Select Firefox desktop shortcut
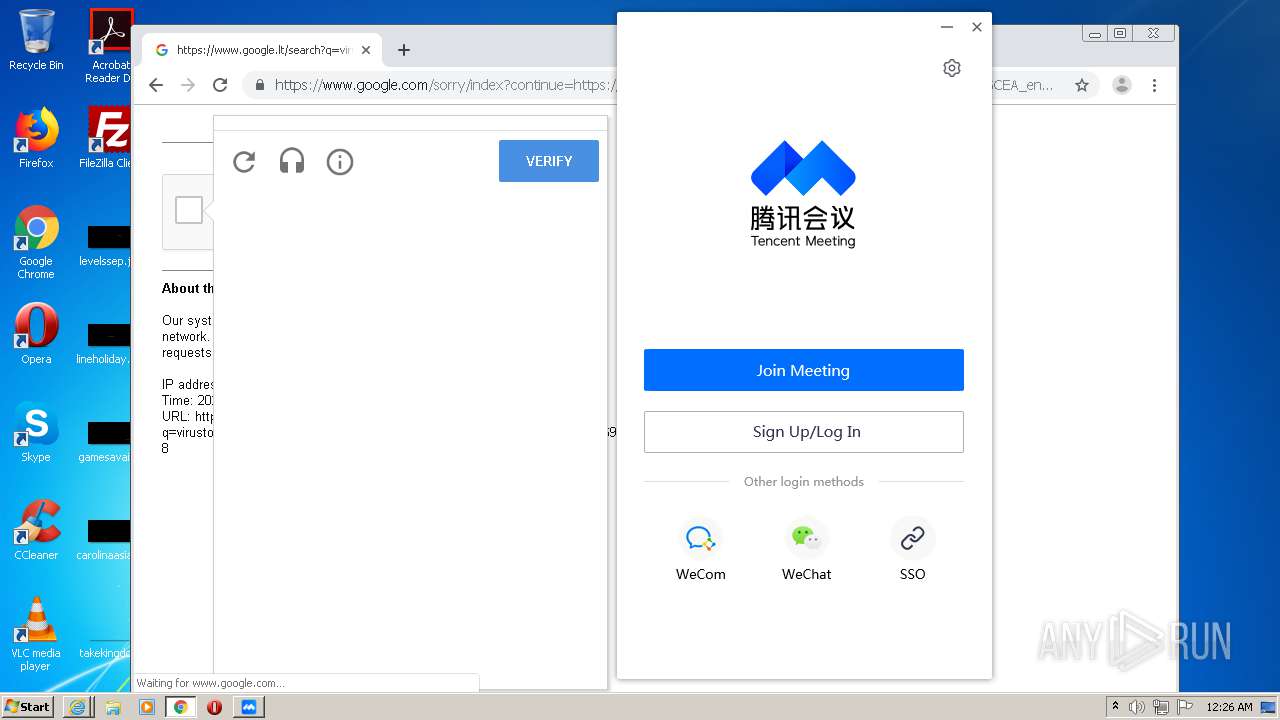1280x720 pixels. coord(36,138)
